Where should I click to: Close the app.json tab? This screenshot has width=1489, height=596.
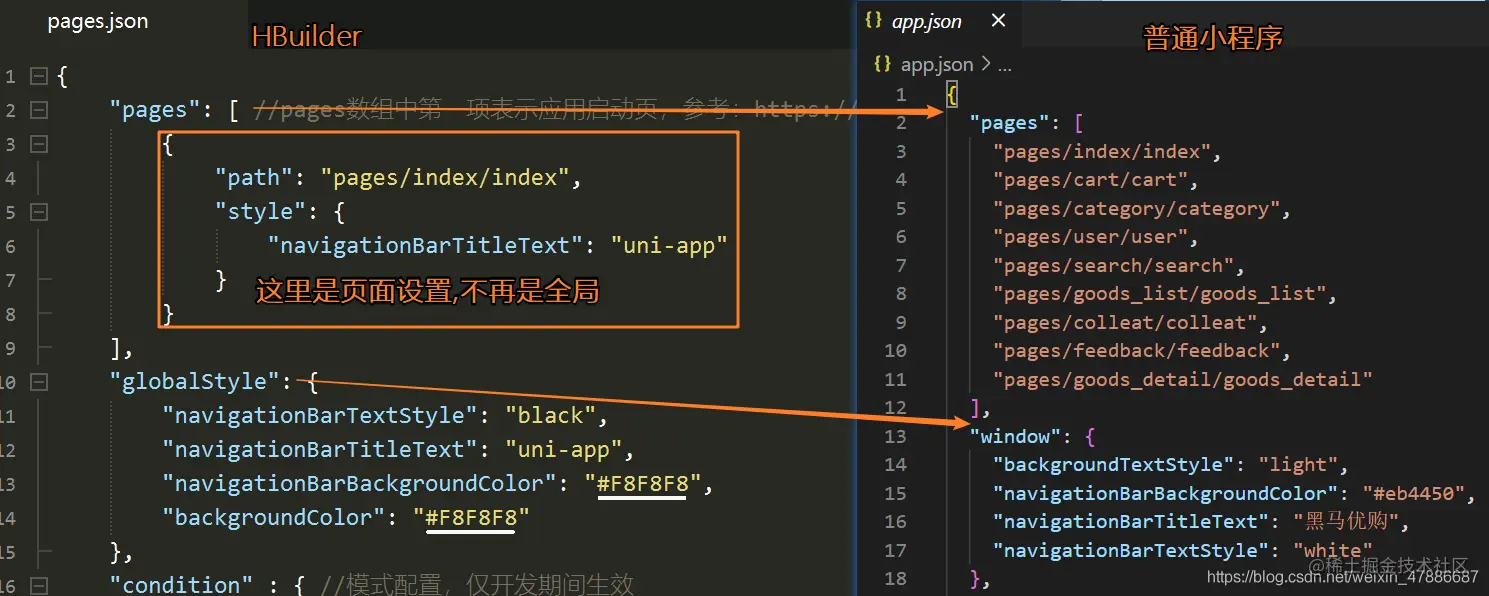coord(998,21)
